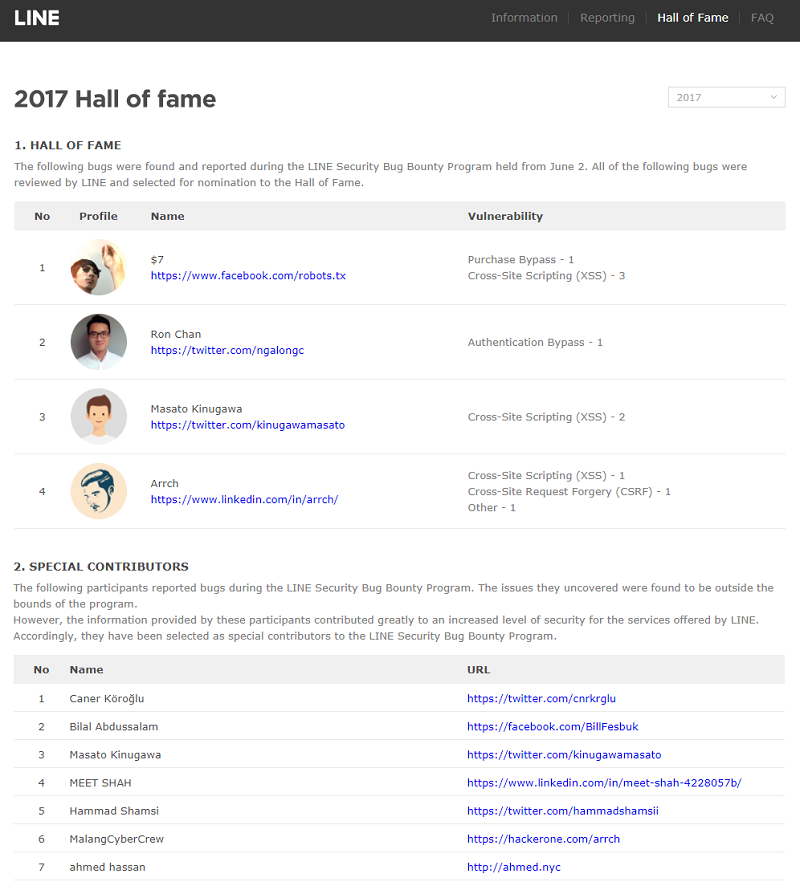The width and height of the screenshot is (800, 886).
Task: Open Arrch's LinkedIn profile link
Action: [244, 499]
